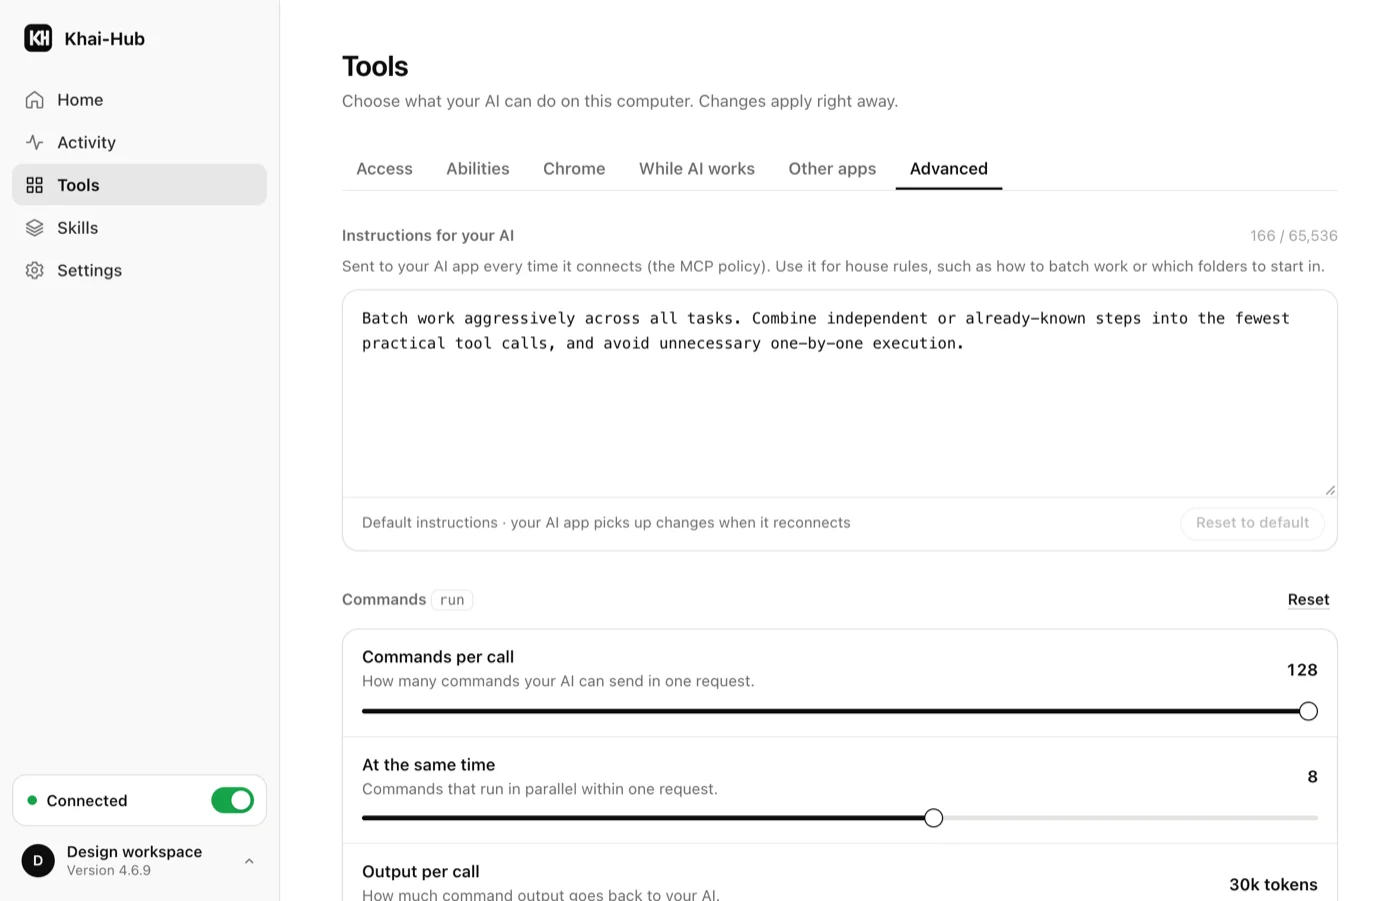Image resolution: width=1400 pixels, height=901 pixels.
Task: Click the textarea resize handle
Action: click(1330, 490)
